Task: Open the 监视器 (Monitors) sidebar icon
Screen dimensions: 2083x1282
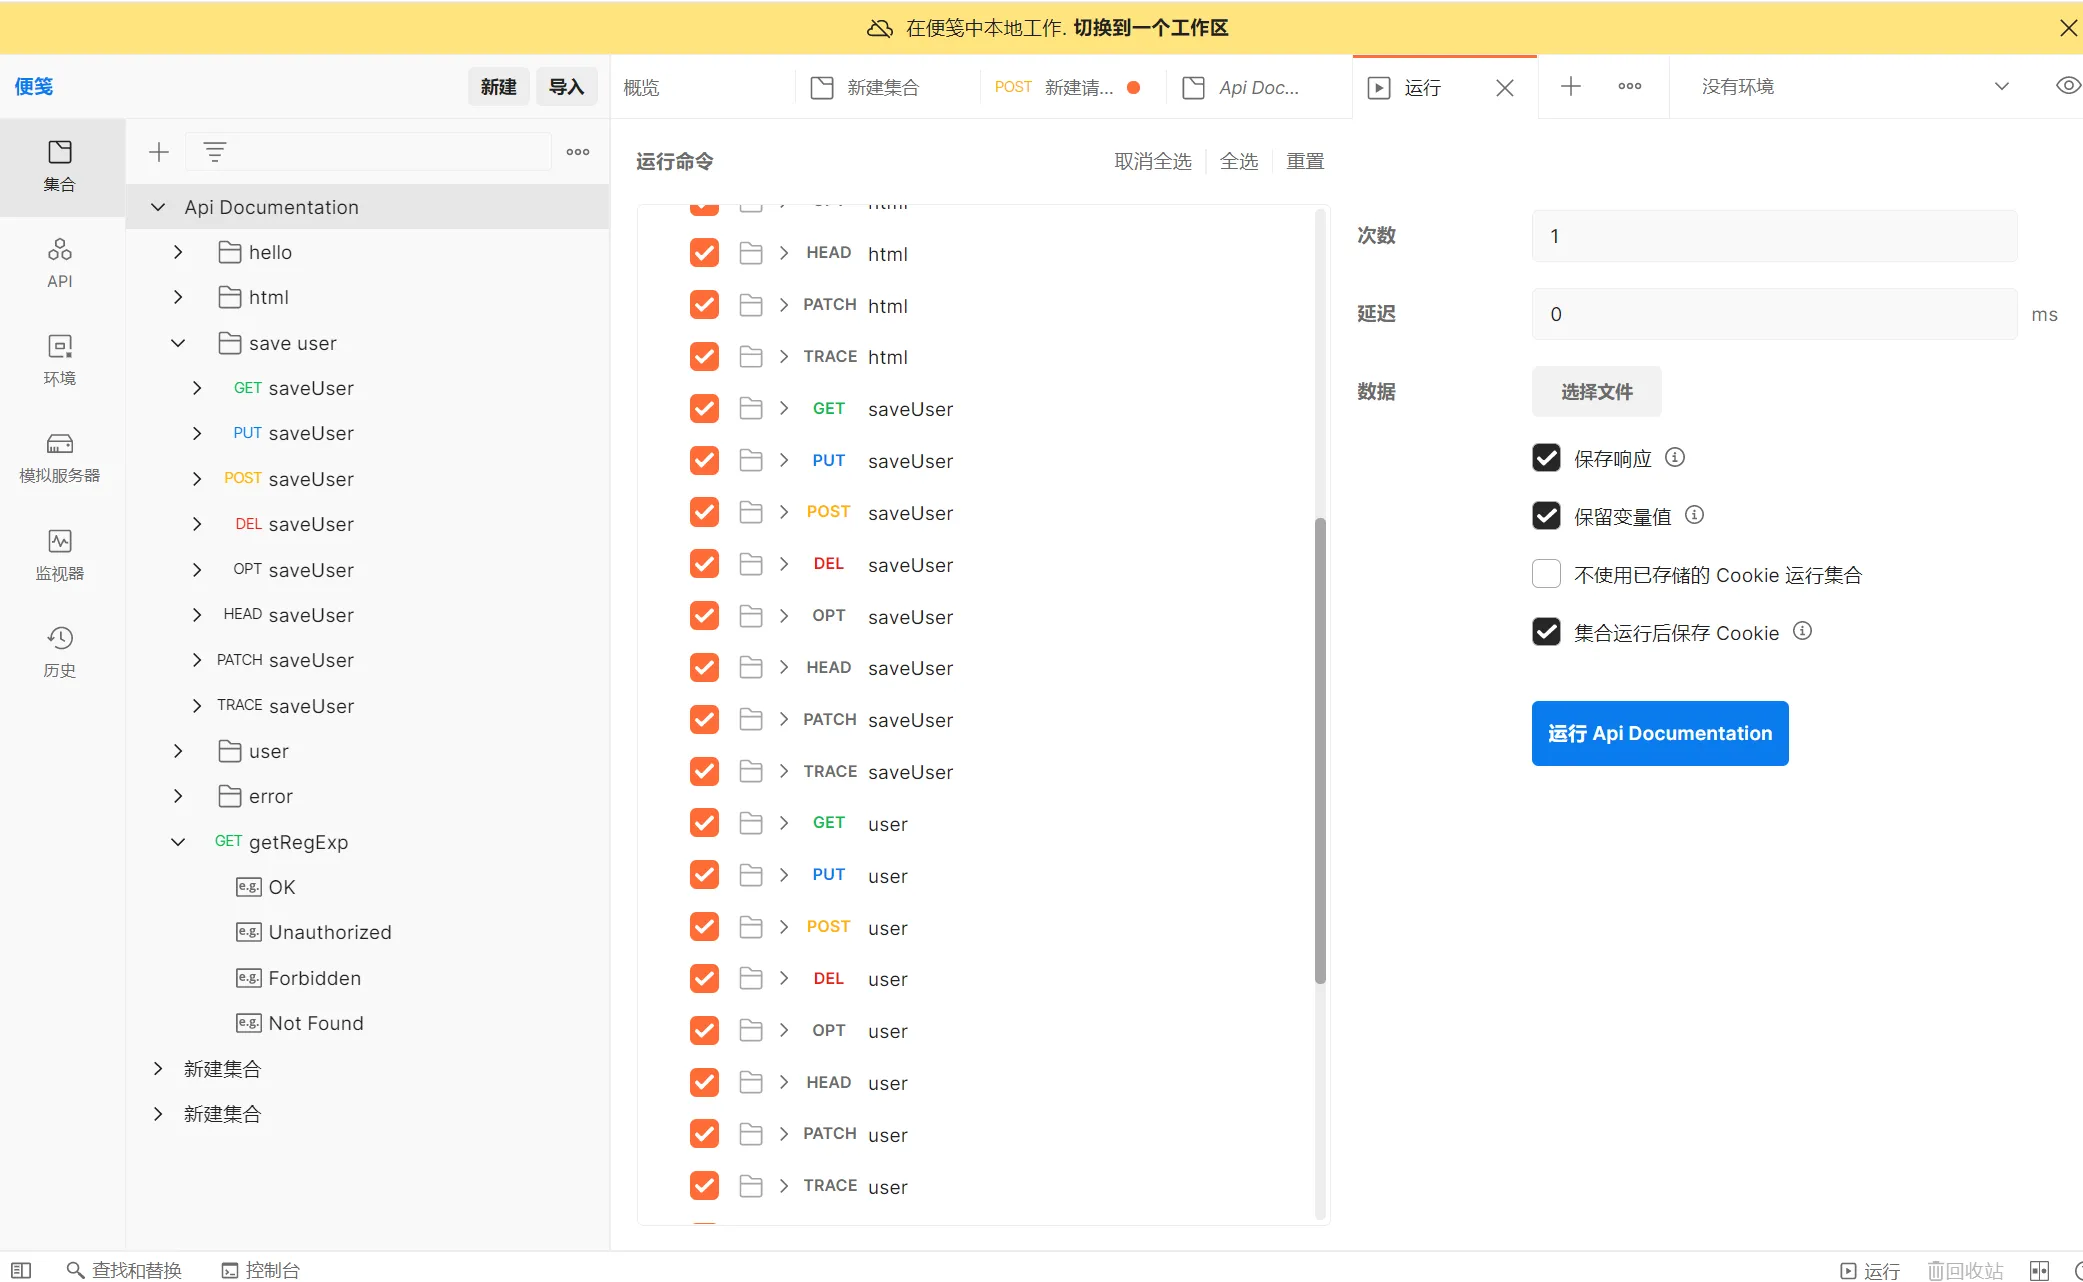Action: click(x=60, y=554)
